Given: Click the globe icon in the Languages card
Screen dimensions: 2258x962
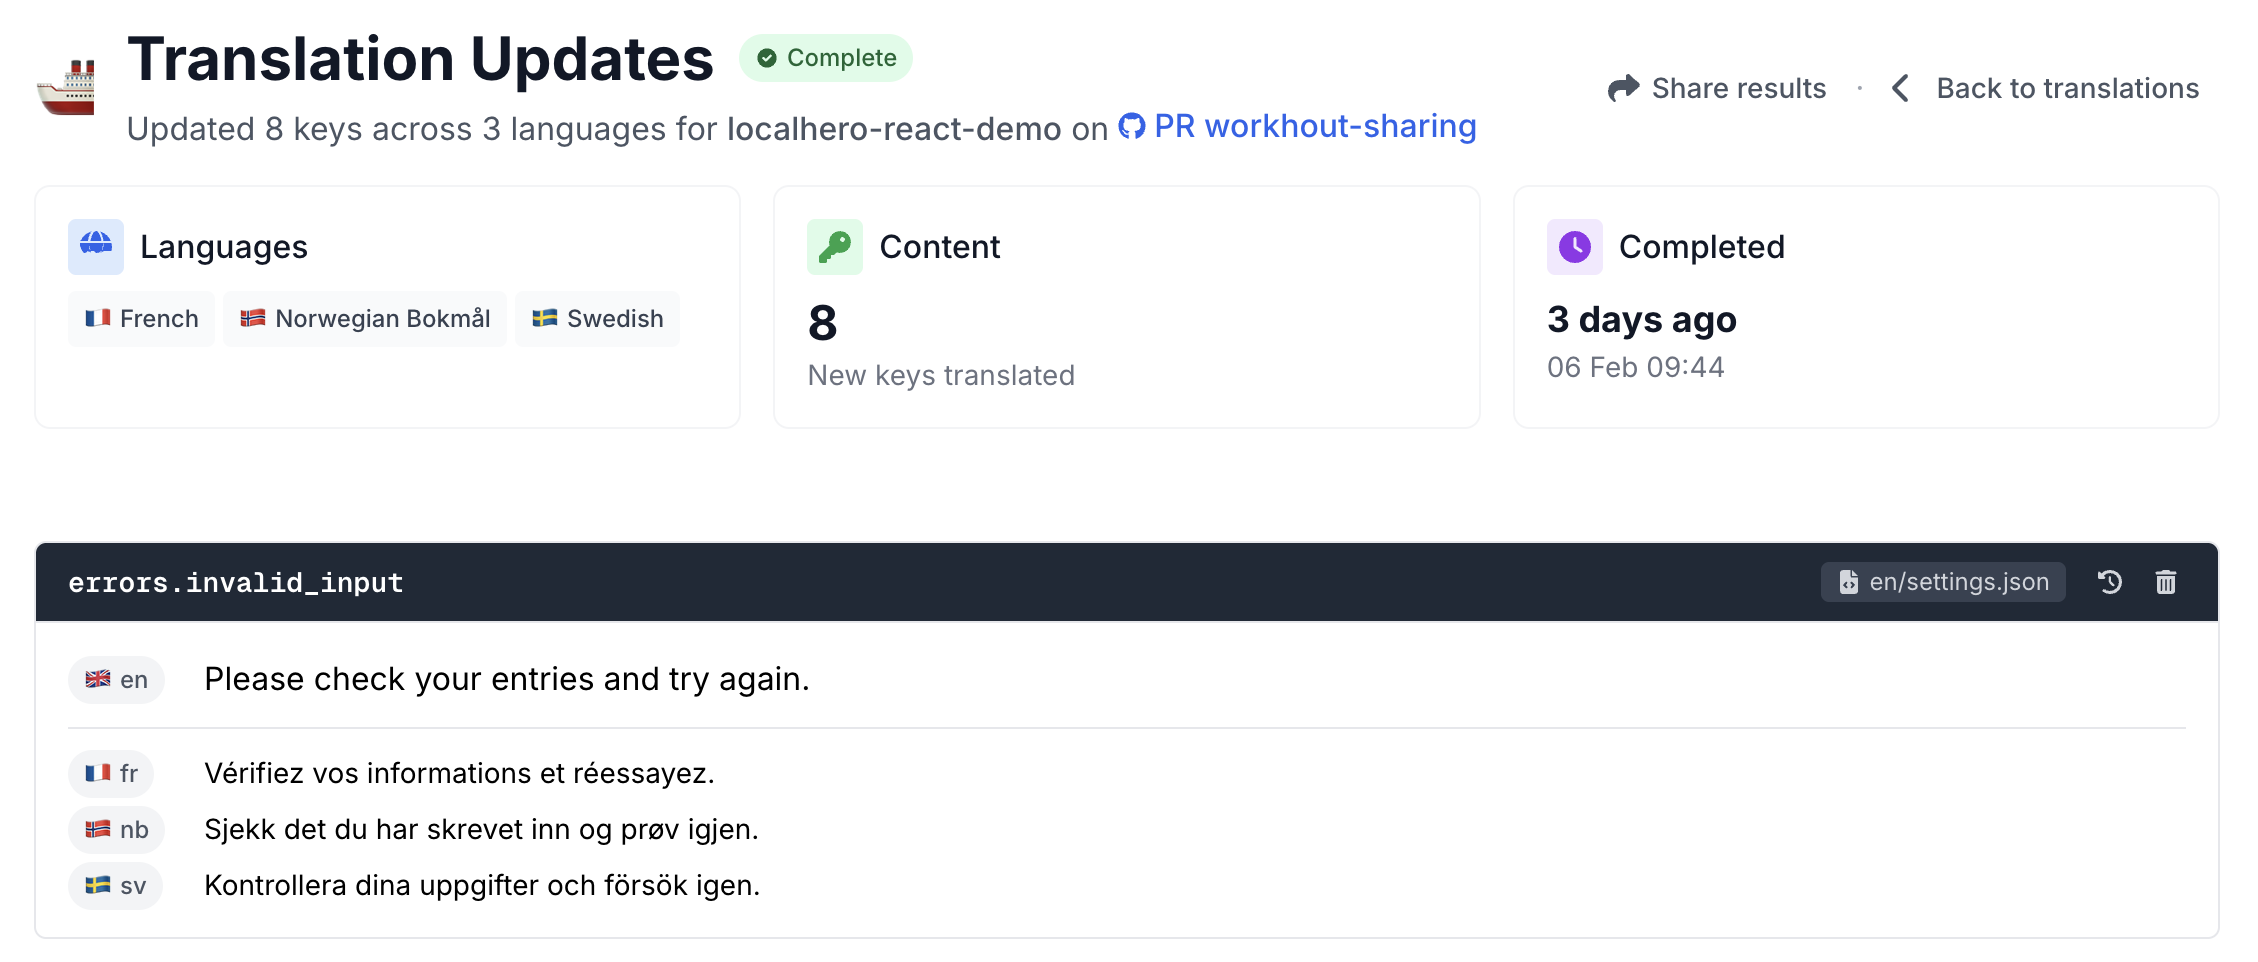Looking at the screenshot, I should tap(95, 246).
